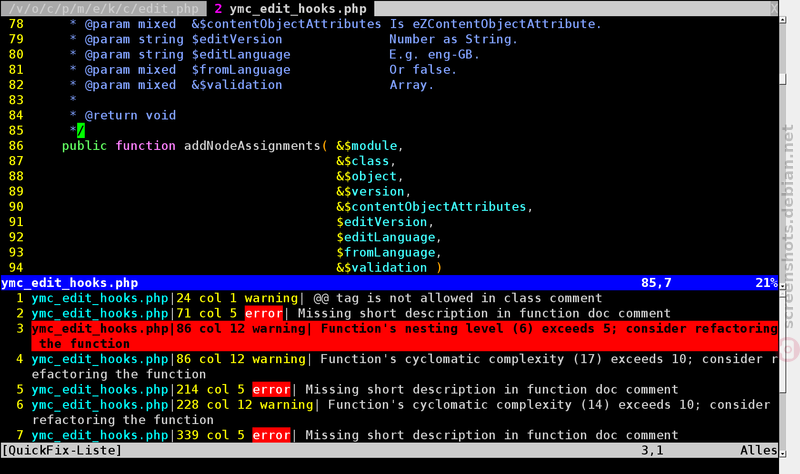This screenshot has width=800, height=474.
Task: Click 'Is eZContentObjectAttribute.' comment on line 78
Action: click(x=495, y=24)
